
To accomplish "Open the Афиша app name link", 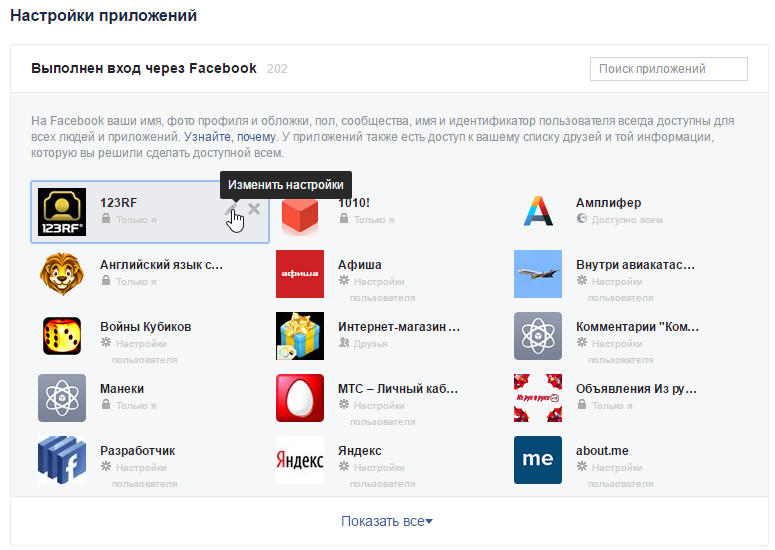I will coord(360,265).
